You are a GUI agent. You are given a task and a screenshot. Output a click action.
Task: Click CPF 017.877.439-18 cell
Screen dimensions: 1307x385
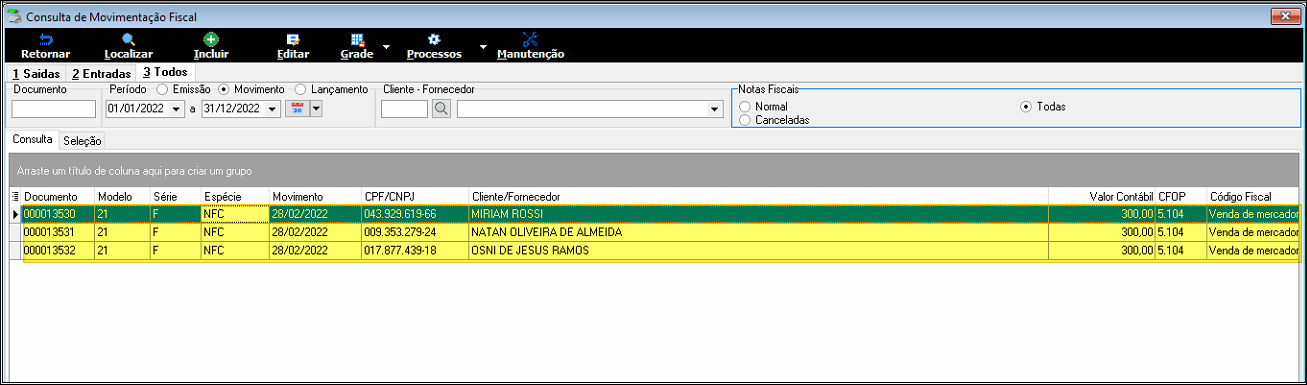pos(415,250)
